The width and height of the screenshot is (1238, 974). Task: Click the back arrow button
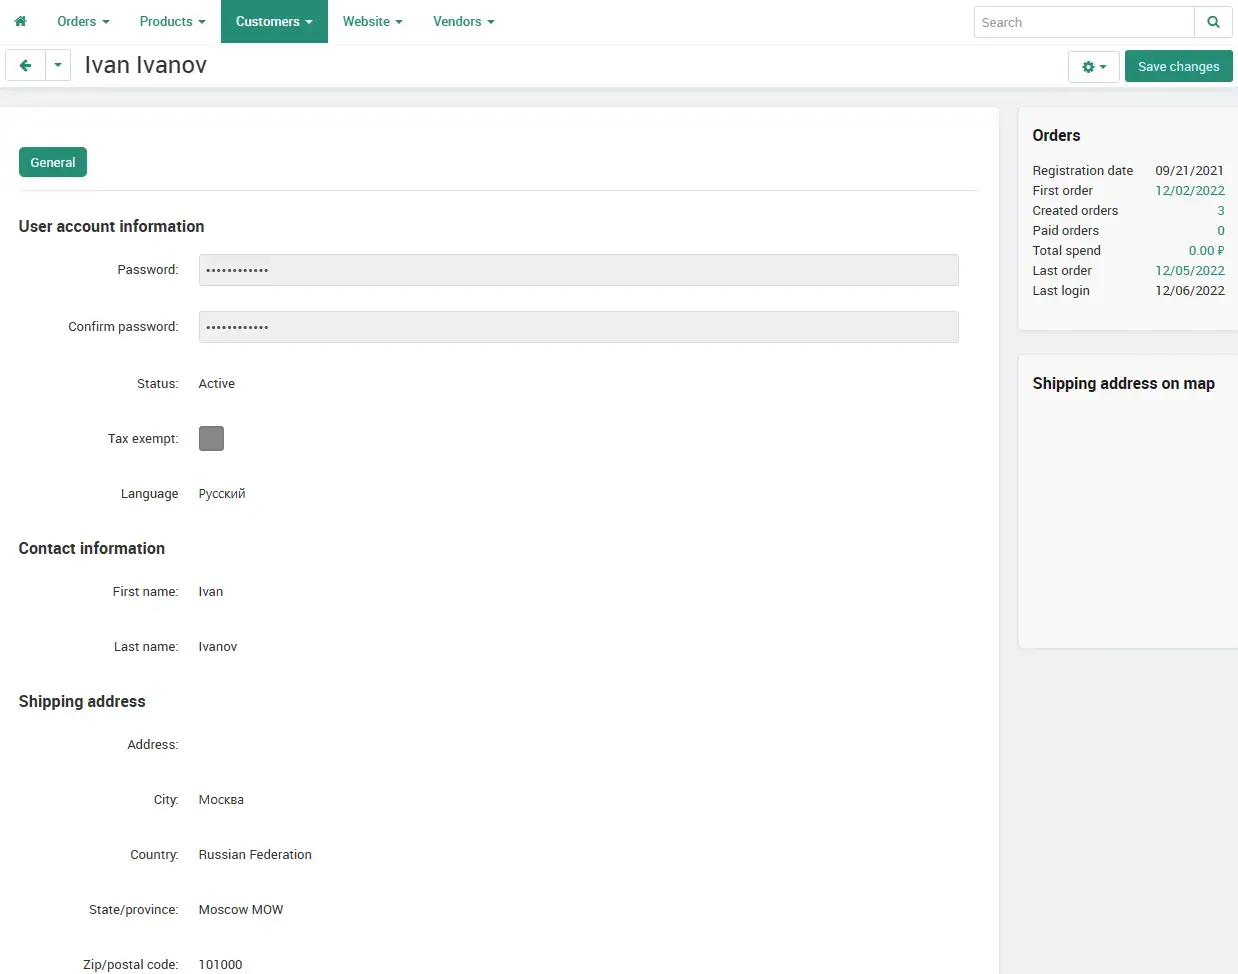(x=25, y=66)
